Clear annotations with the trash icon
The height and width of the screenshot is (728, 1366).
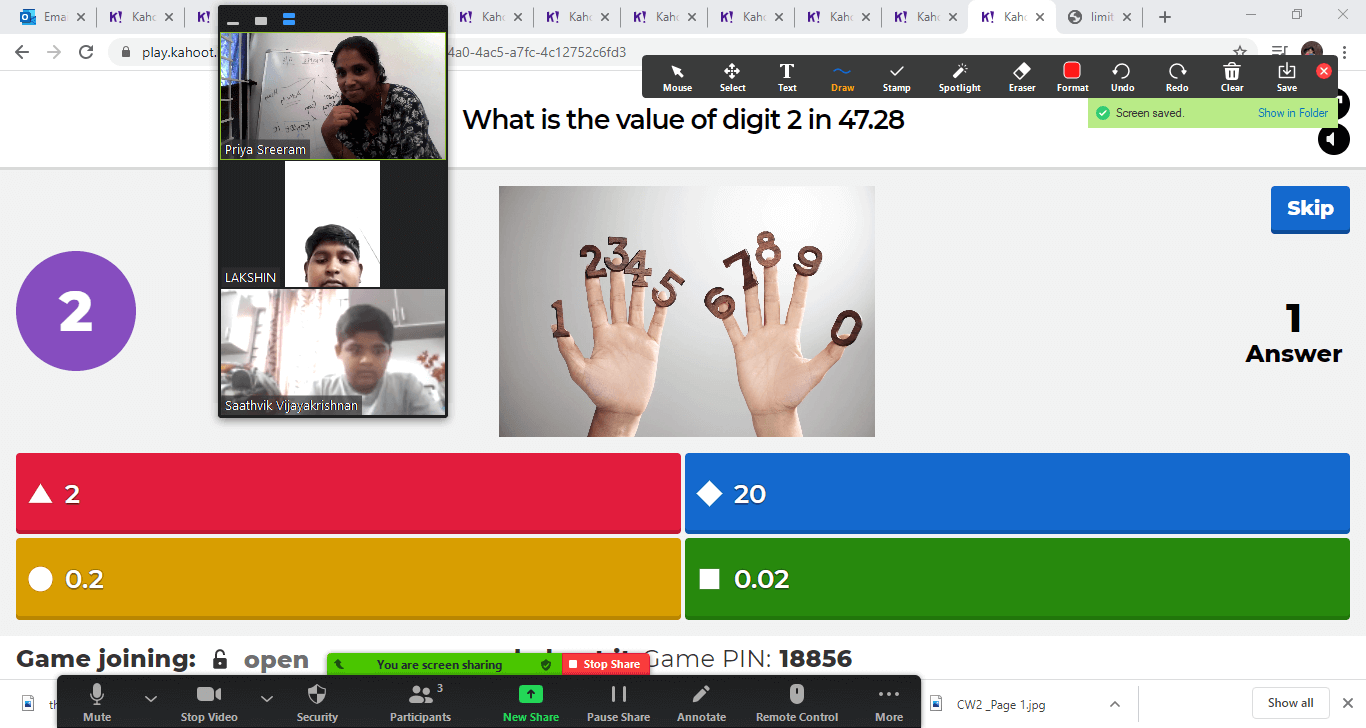1232,76
